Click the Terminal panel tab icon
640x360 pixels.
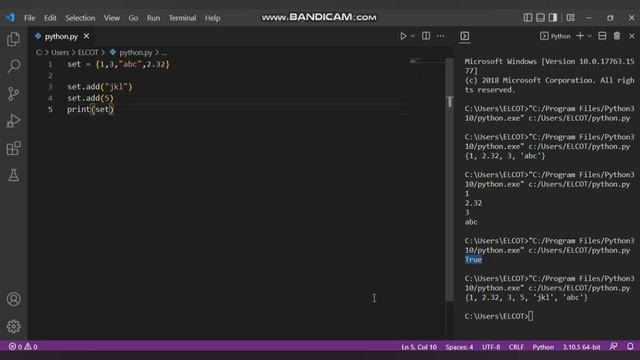click(464, 36)
